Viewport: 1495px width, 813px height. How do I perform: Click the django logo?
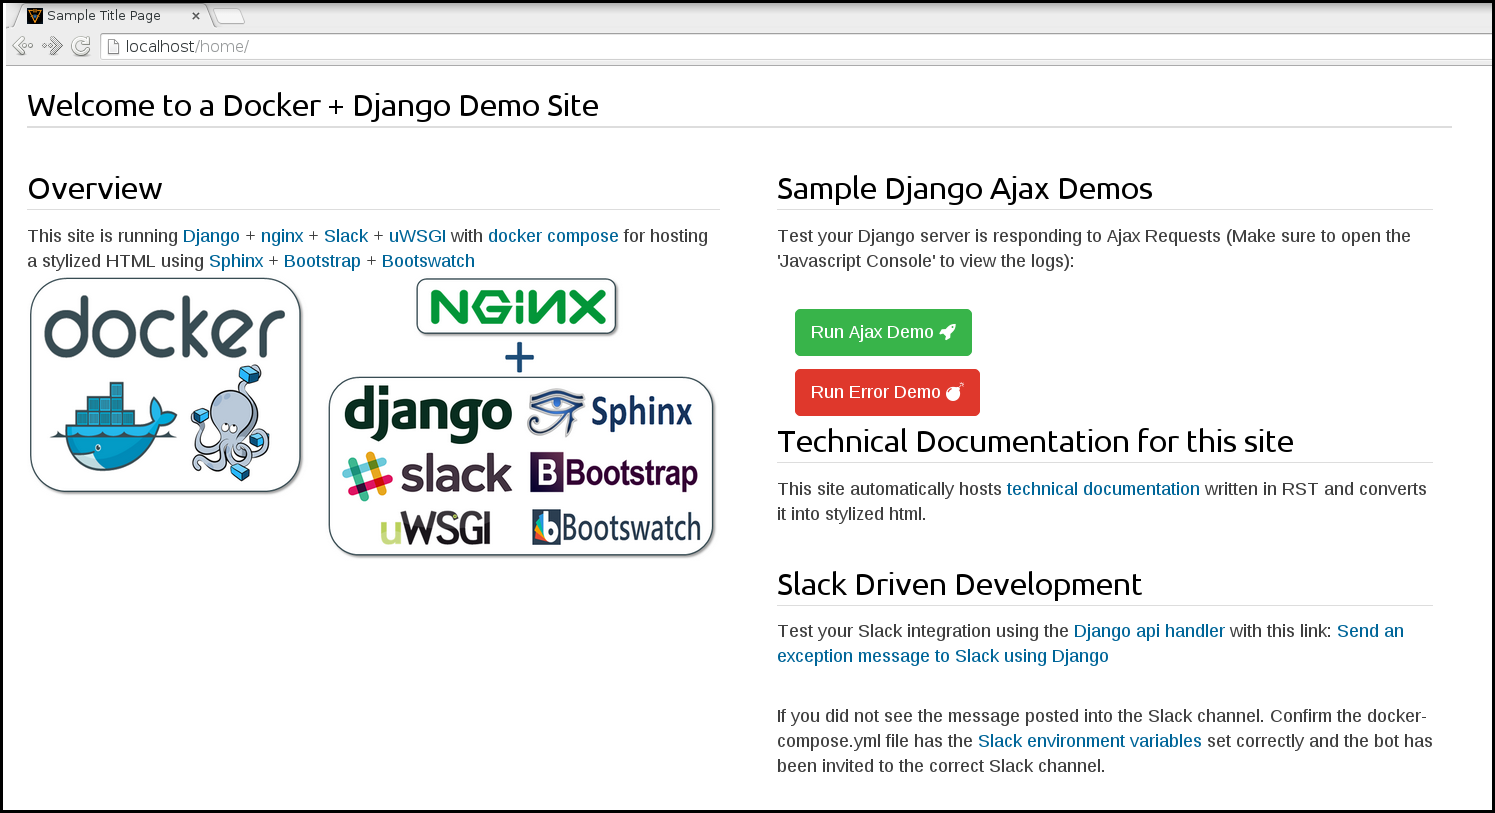428,412
